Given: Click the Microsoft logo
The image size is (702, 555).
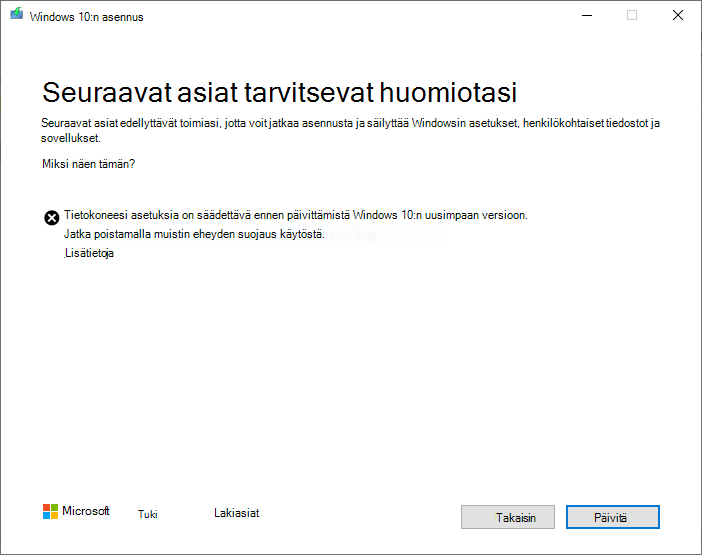Looking at the screenshot, I should 76,511.
